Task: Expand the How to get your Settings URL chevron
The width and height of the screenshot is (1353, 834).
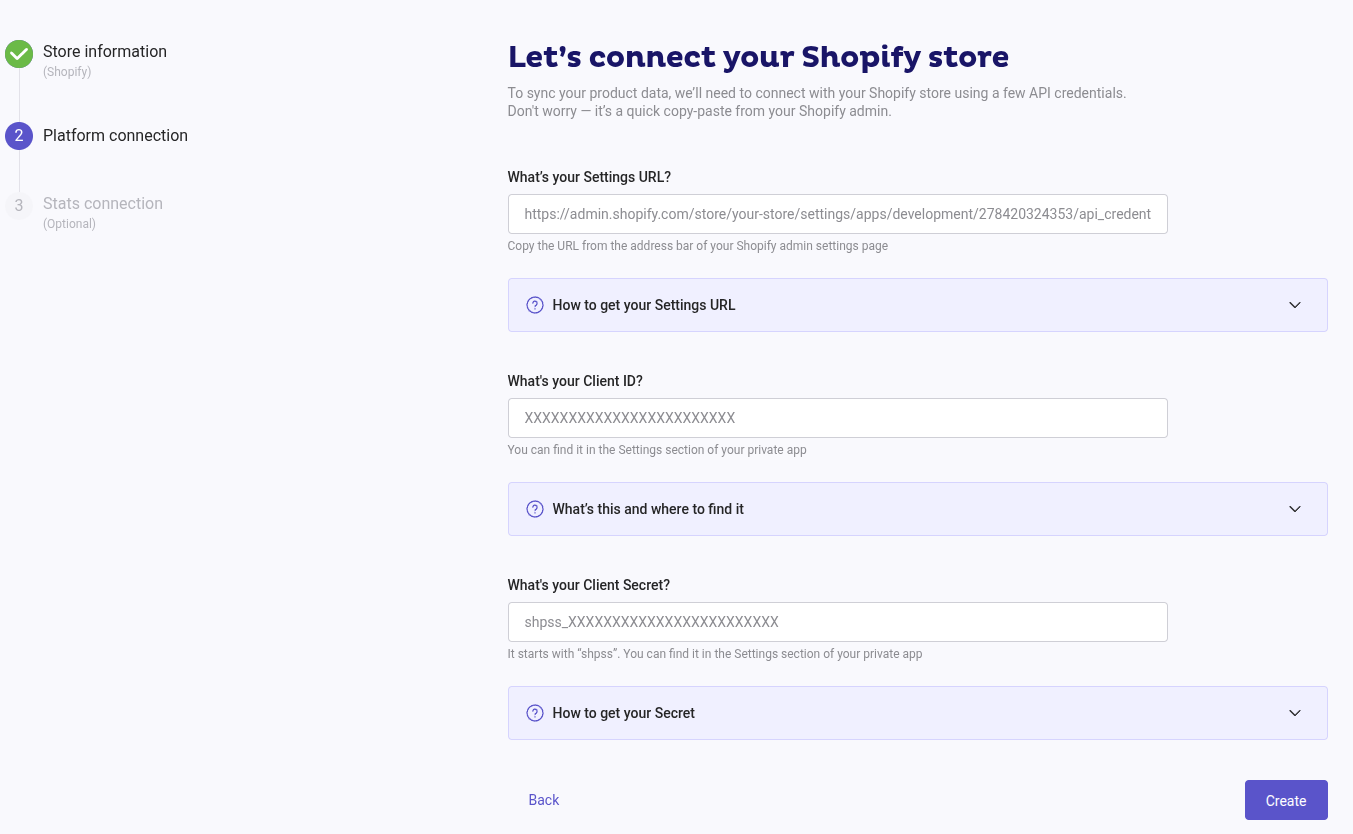Action: (1295, 305)
